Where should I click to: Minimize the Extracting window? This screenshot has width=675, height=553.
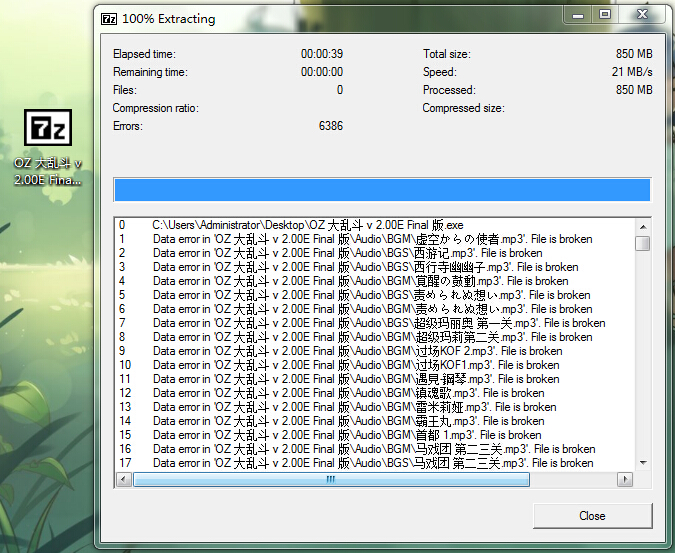(x=578, y=15)
